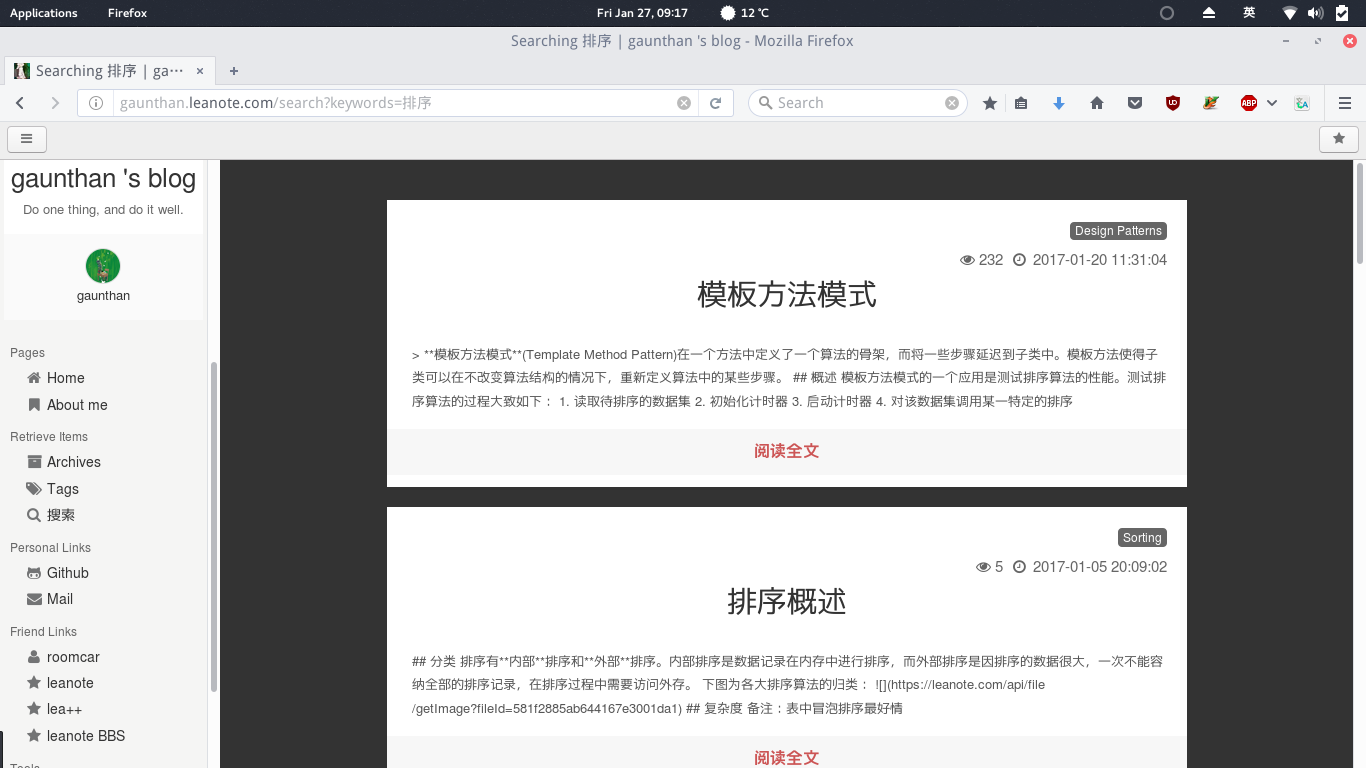Open the Archives link
Image resolution: width=1366 pixels, height=768 pixels.
[x=74, y=462]
